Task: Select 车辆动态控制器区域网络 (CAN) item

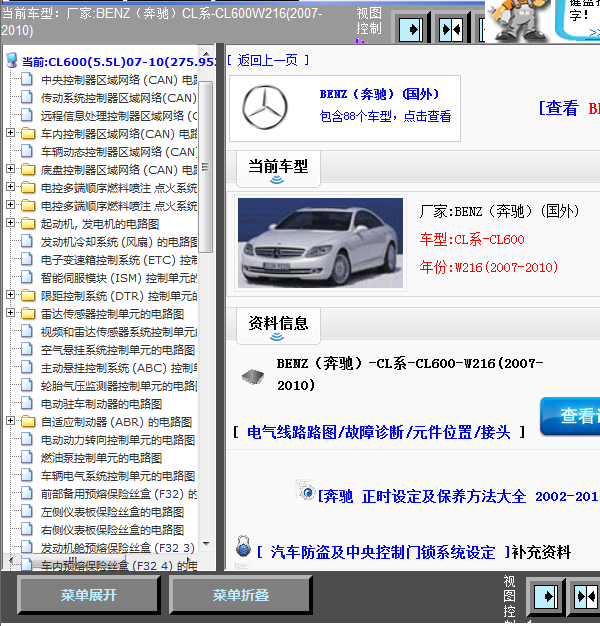Action: [119, 152]
